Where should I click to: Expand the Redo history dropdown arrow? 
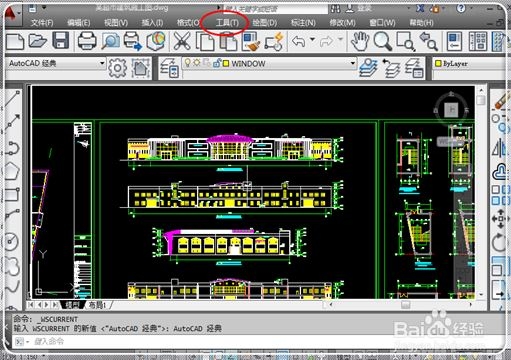click(340, 39)
